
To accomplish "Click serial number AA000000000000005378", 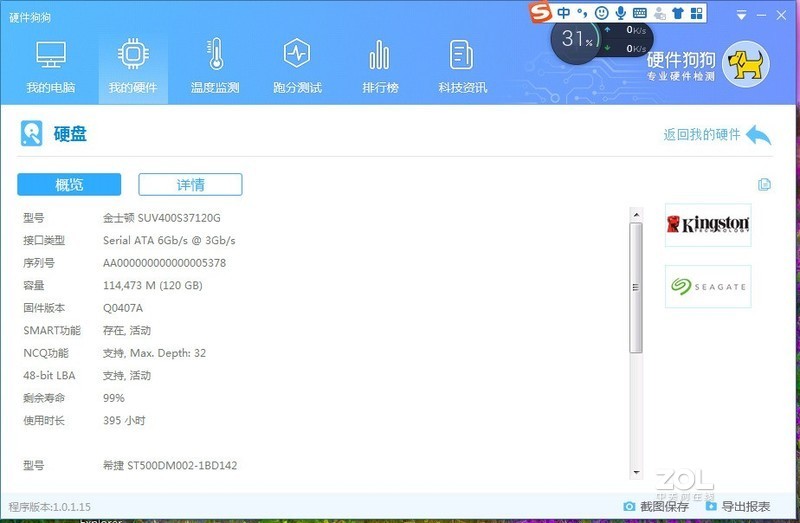I will (x=164, y=263).
